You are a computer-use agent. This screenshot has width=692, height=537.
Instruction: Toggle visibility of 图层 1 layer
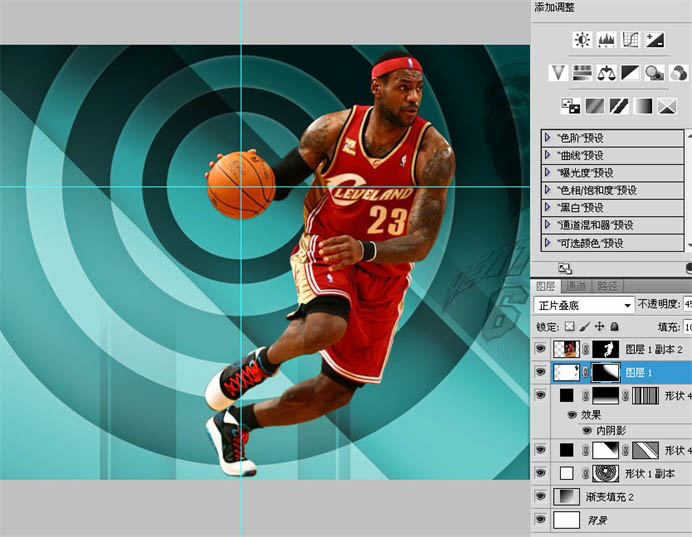(x=540, y=372)
